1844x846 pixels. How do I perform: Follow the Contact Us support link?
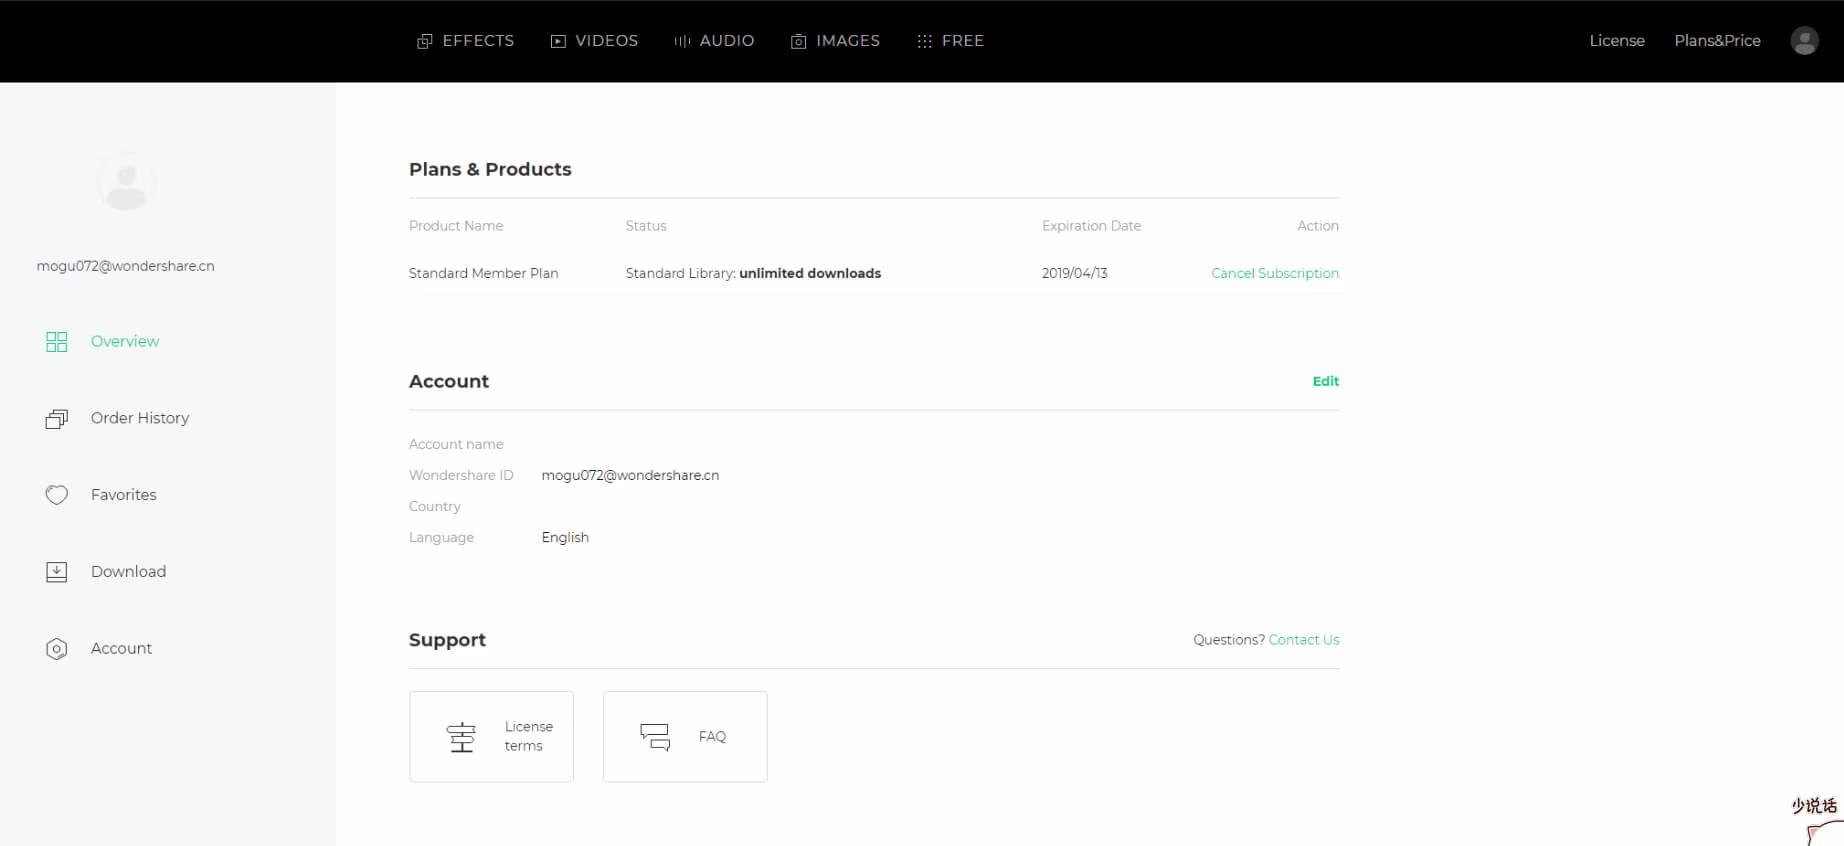point(1303,640)
